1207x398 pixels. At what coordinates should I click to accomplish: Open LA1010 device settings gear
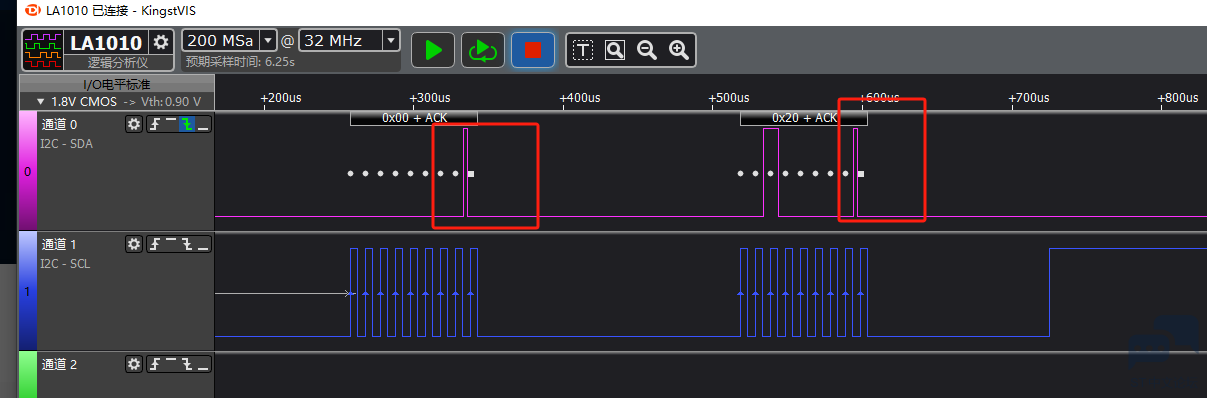(x=162, y=42)
